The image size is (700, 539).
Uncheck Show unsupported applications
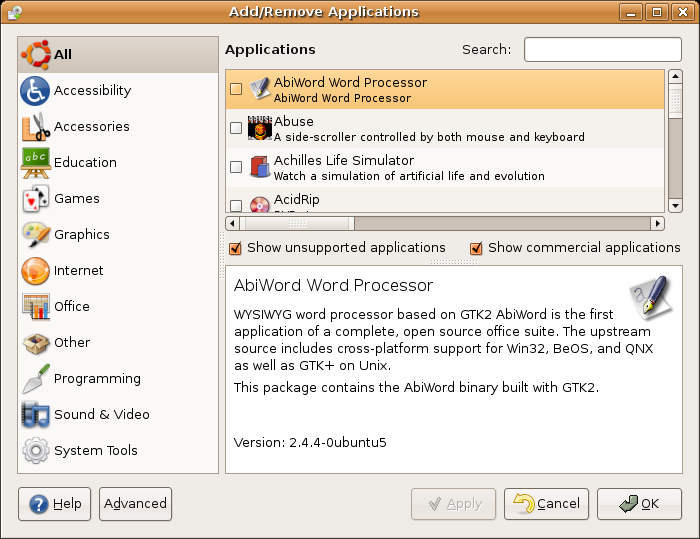[x=235, y=248]
